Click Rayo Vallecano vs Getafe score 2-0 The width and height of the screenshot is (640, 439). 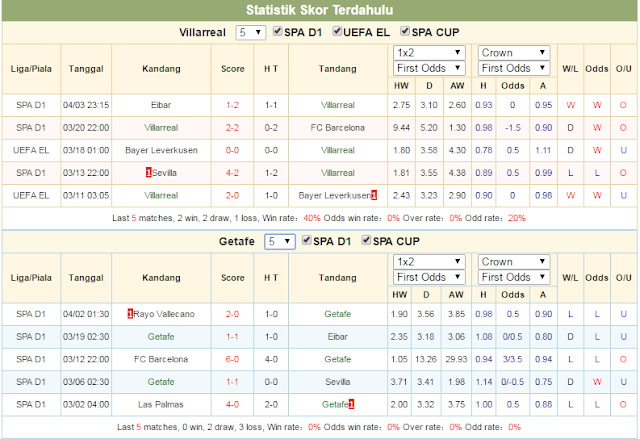click(232, 314)
